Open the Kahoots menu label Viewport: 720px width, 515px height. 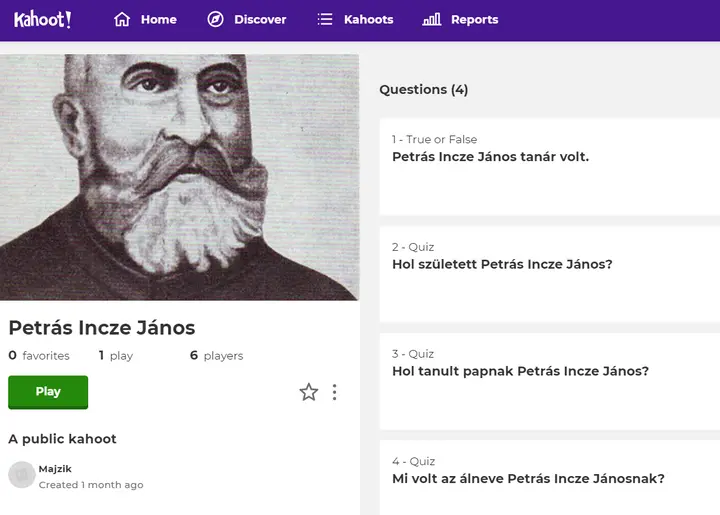(368, 19)
